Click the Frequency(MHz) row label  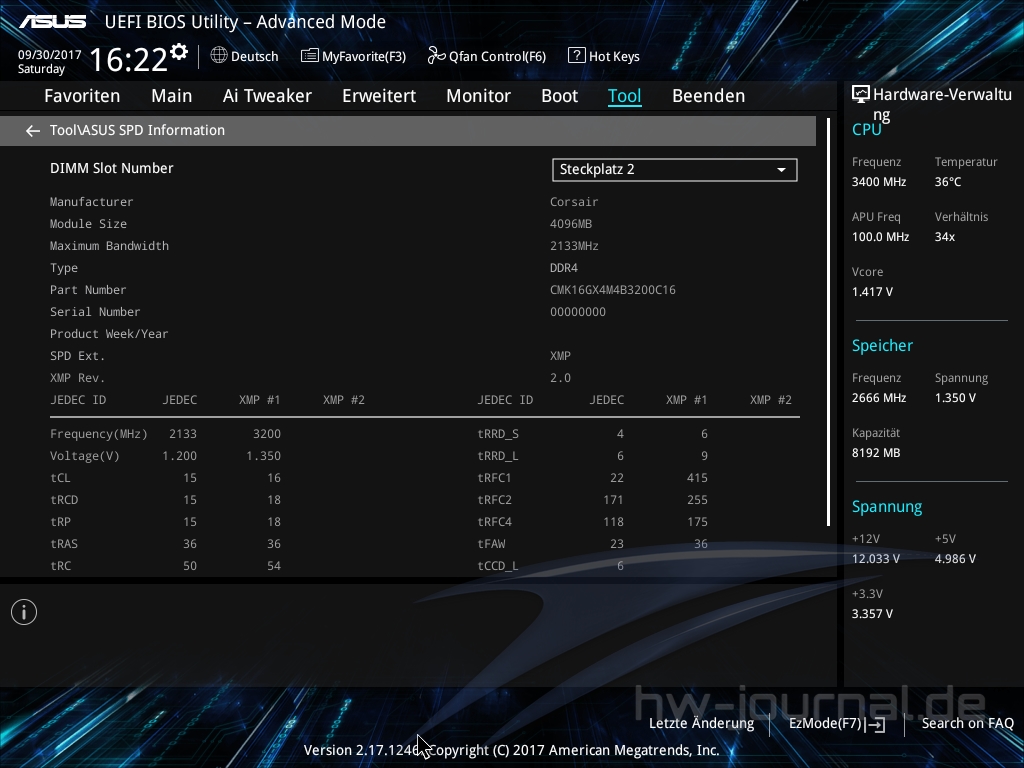[x=99, y=434]
